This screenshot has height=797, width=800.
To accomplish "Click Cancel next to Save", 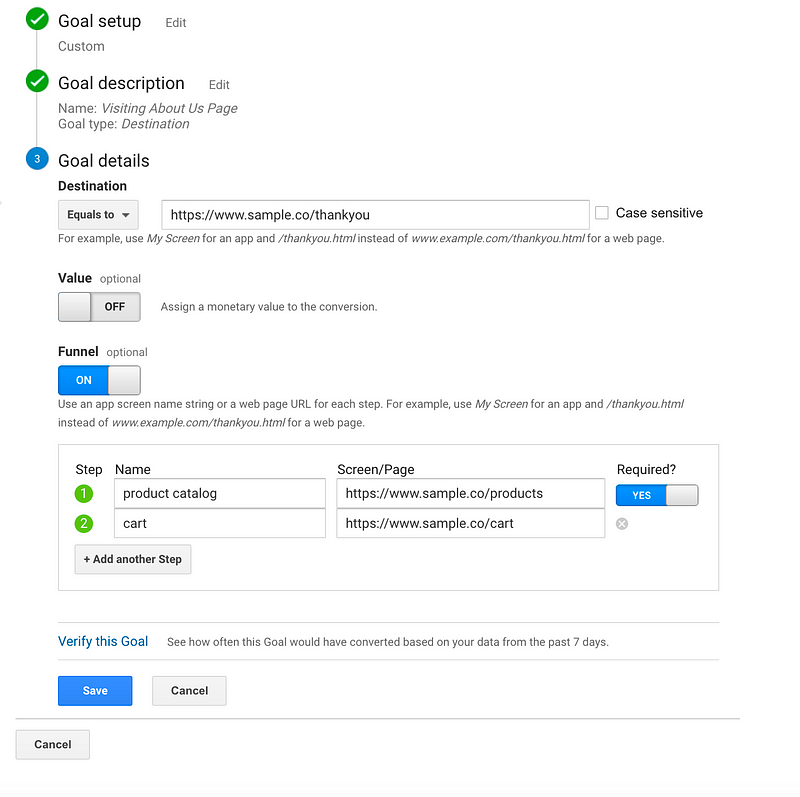I will [189, 691].
